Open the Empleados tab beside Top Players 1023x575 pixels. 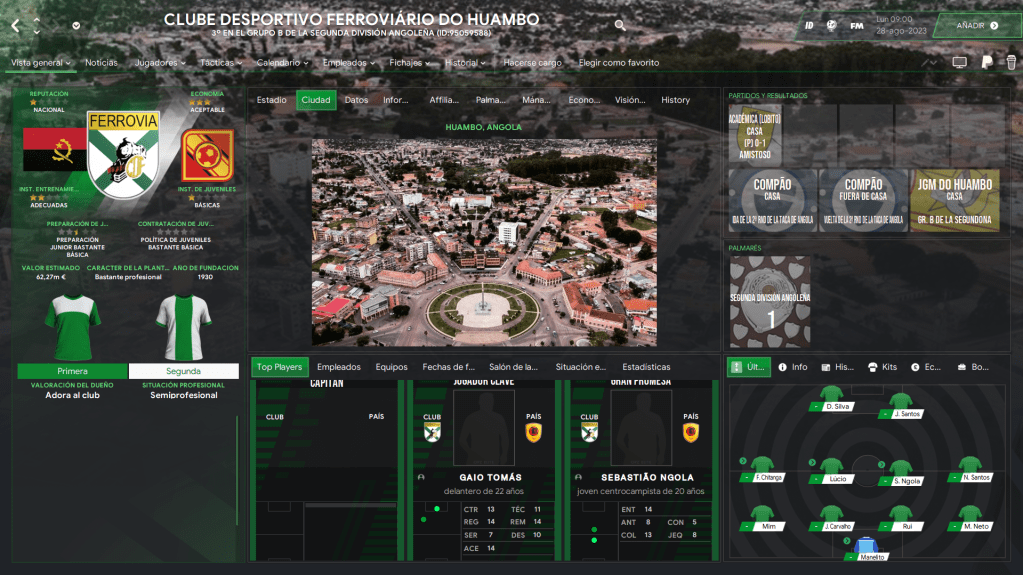(x=338, y=367)
